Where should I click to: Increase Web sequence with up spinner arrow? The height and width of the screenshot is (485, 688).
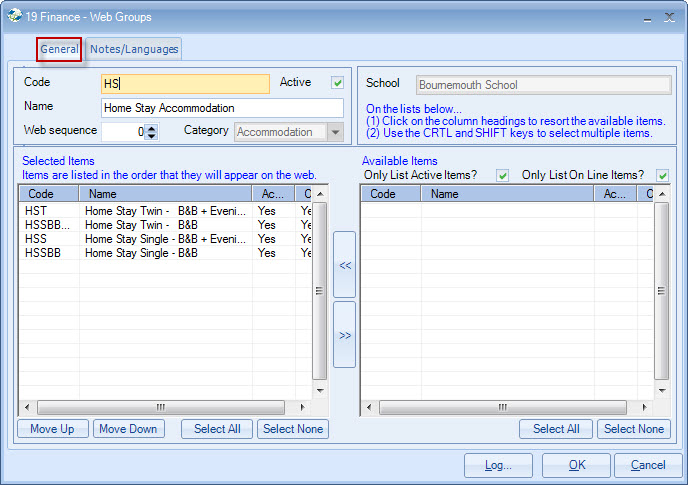(x=151, y=127)
